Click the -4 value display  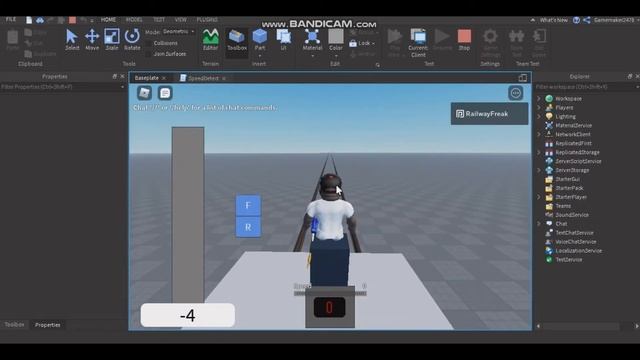click(x=188, y=315)
